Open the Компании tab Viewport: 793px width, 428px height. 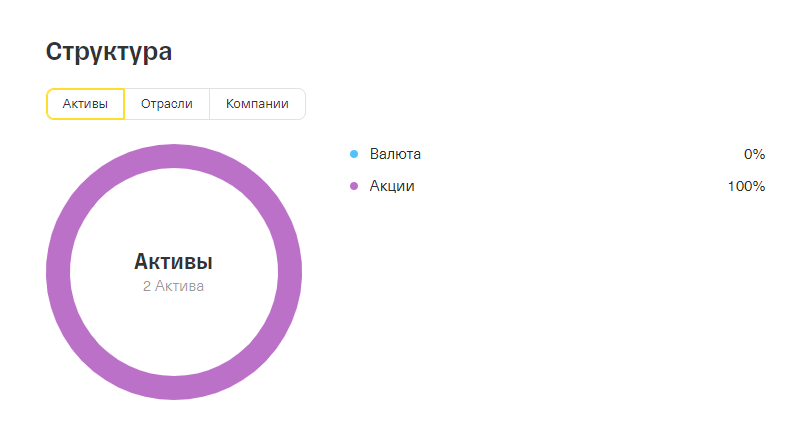click(x=257, y=104)
